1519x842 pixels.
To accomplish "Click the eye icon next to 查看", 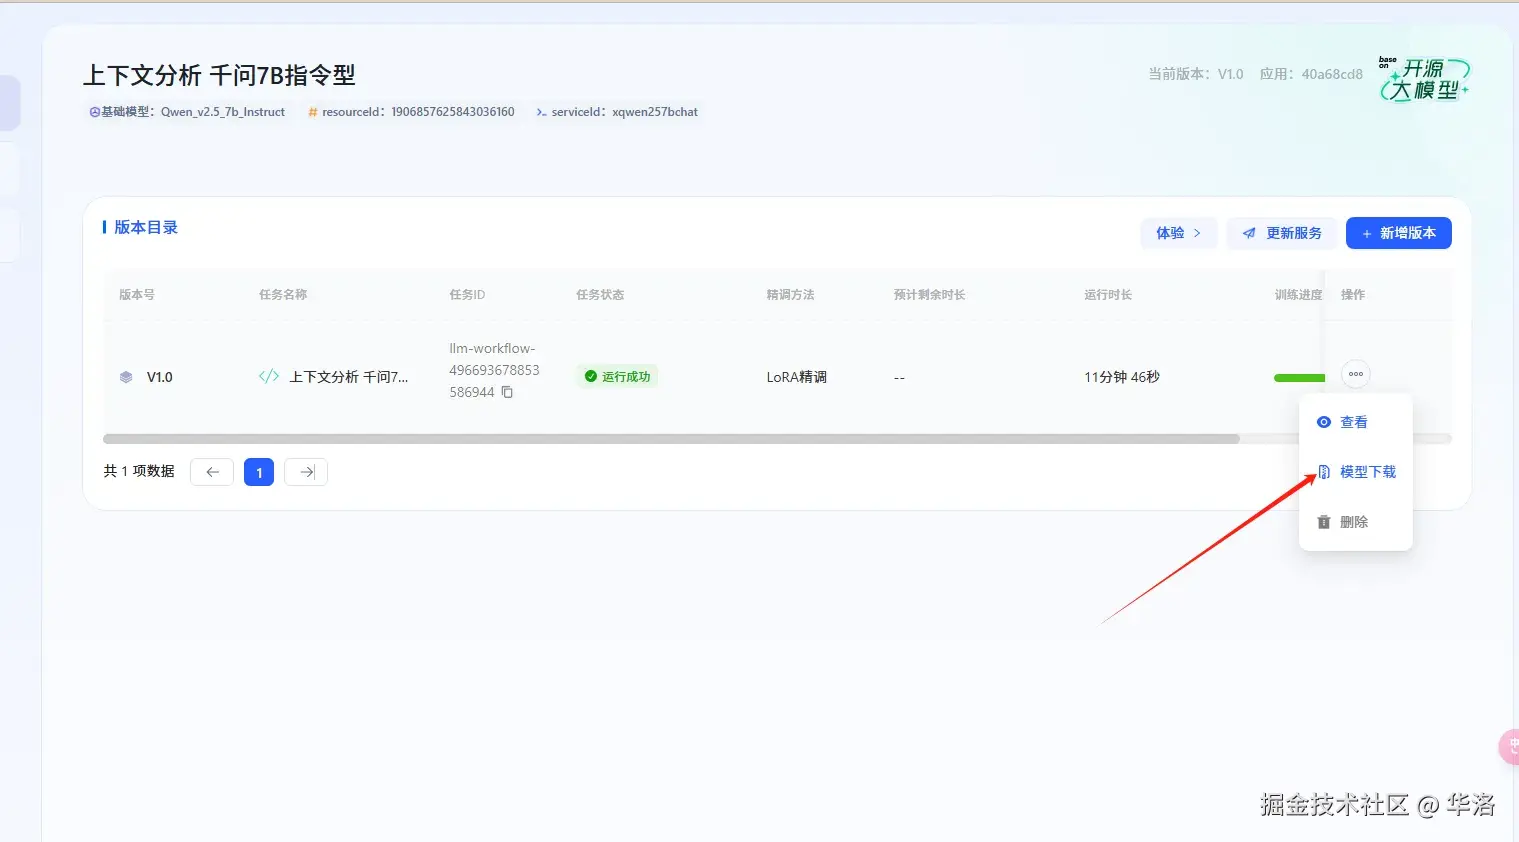I will click(x=1324, y=422).
